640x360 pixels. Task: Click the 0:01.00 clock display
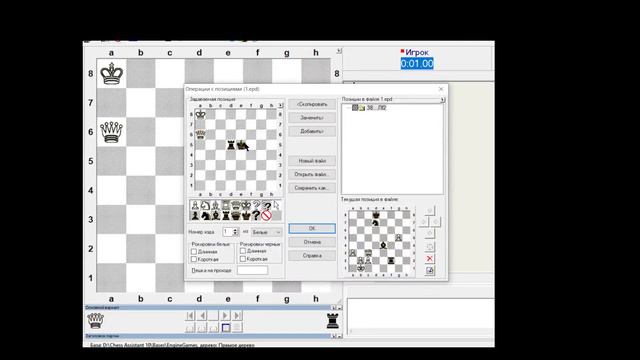(417, 64)
